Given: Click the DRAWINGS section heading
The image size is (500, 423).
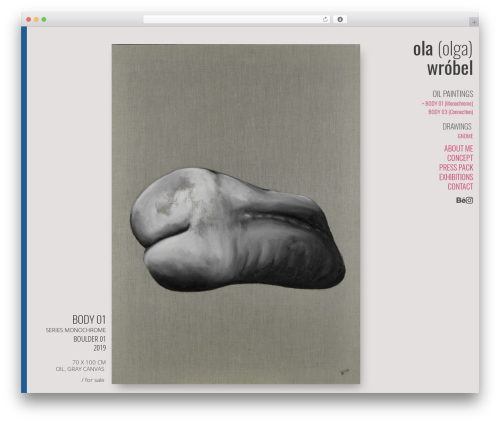Looking at the screenshot, I should pos(457,127).
